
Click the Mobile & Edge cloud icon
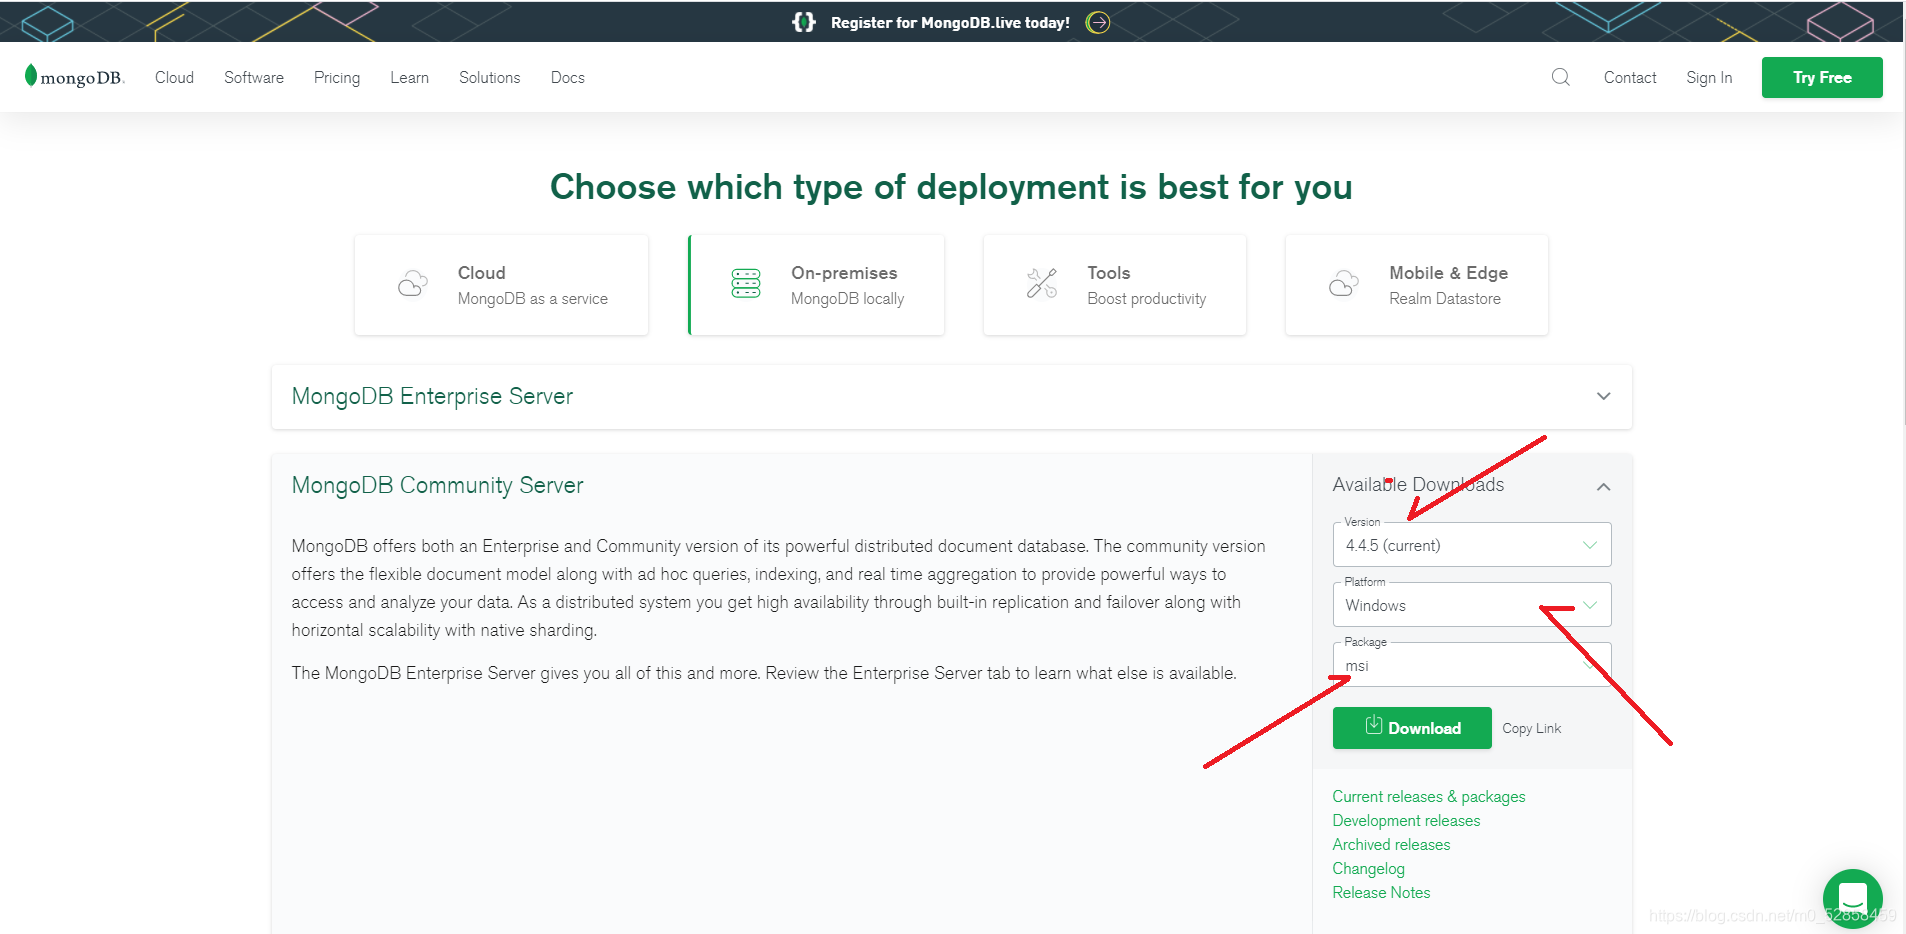pyautogui.click(x=1344, y=284)
